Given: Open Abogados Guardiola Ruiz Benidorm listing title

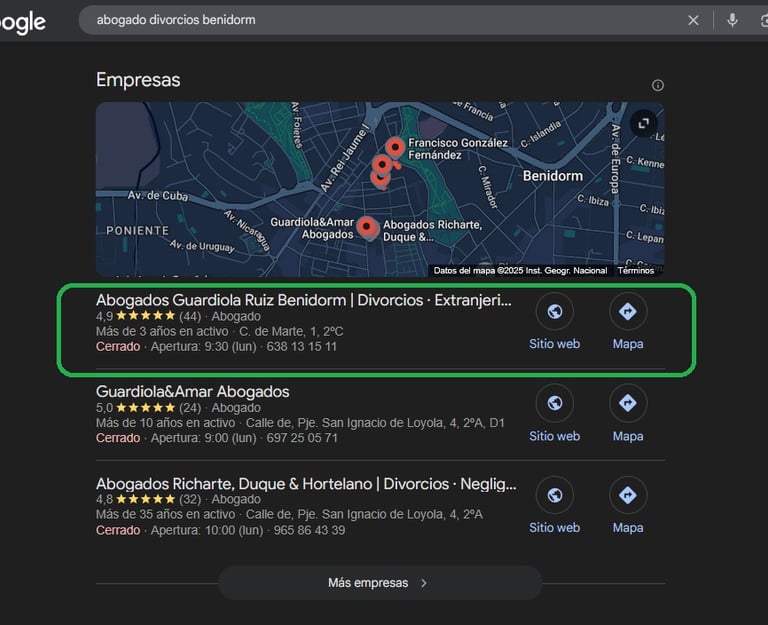Looking at the screenshot, I should (x=304, y=300).
